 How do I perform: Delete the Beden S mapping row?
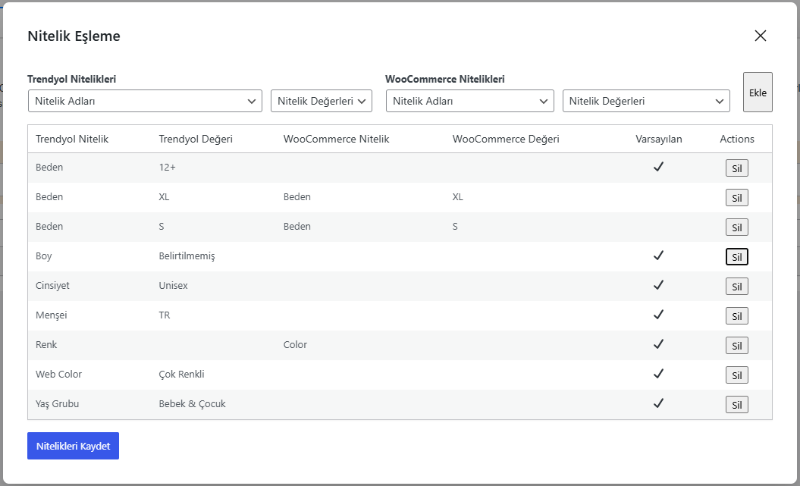tap(737, 227)
